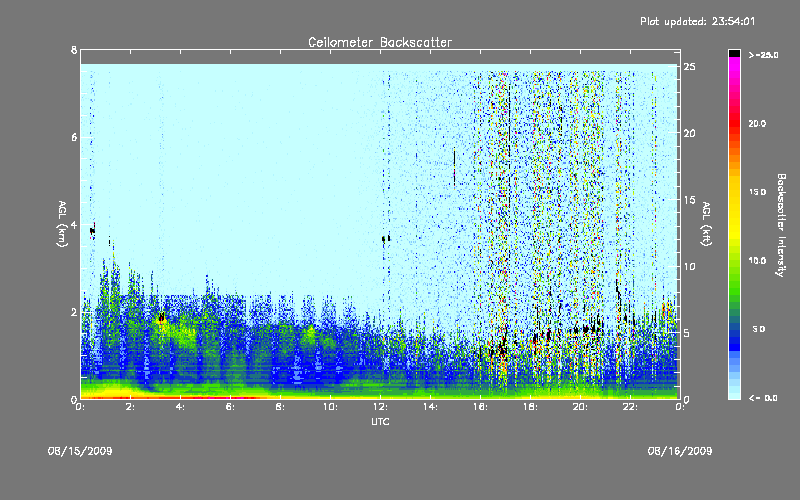
Task: Click the '25' kft tick on right axis
Action: (x=690, y=67)
